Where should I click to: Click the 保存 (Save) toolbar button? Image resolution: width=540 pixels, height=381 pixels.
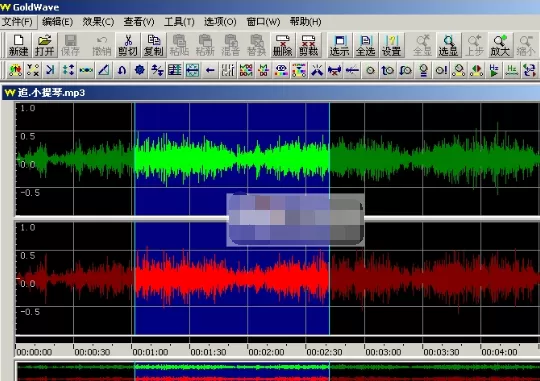pyautogui.click(x=70, y=45)
